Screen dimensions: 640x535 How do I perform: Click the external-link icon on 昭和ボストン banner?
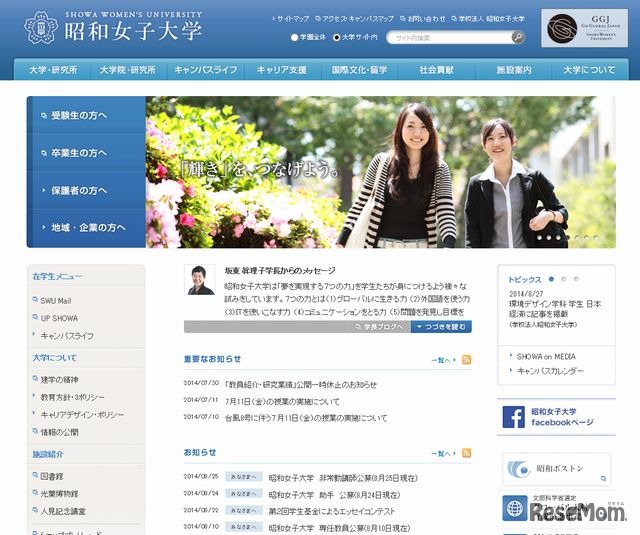(x=603, y=478)
